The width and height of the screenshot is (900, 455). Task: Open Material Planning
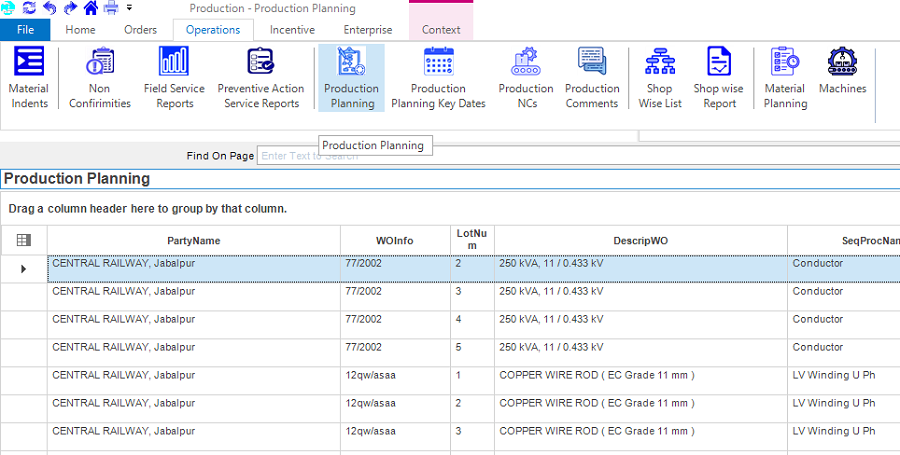coord(785,78)
